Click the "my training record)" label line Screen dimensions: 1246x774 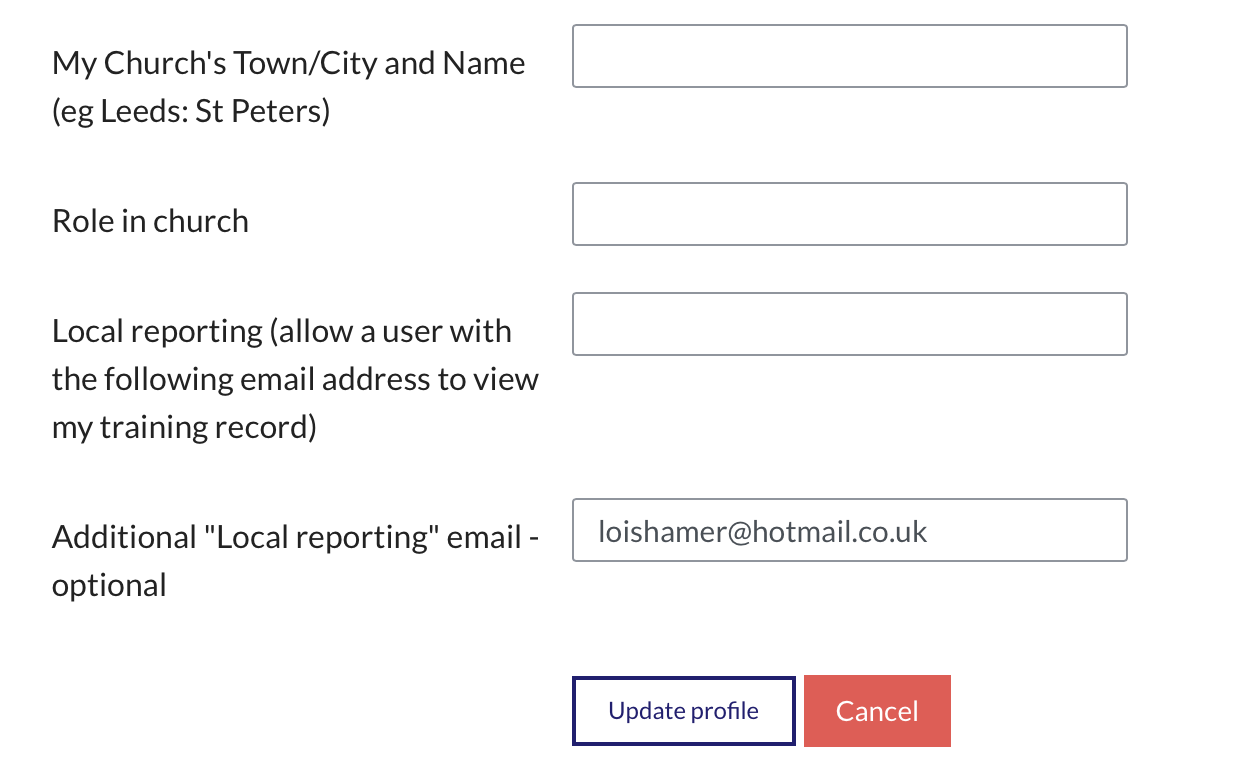click(184, 427)
